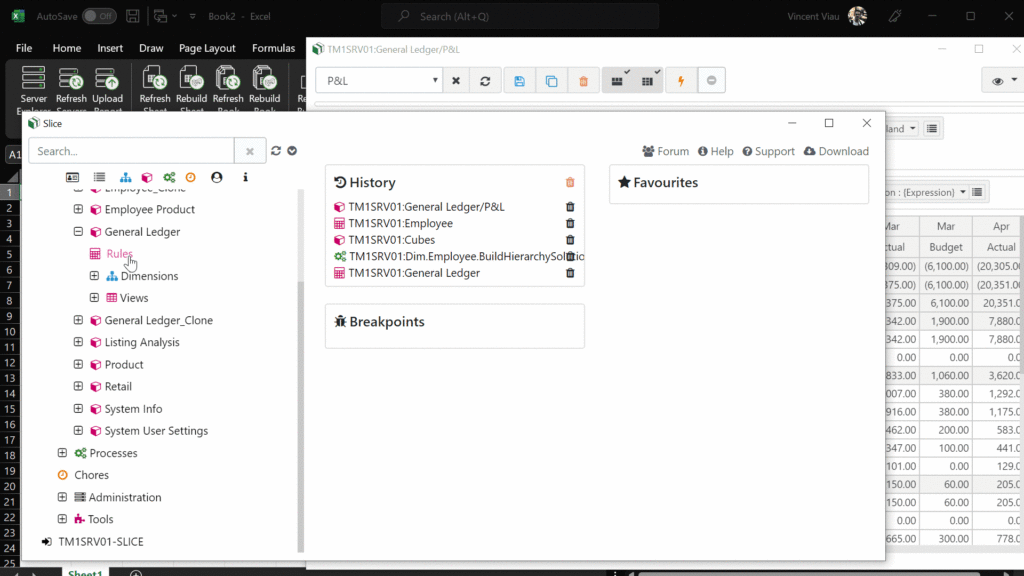Filter tree by the processes gears icon

point(169,177)
